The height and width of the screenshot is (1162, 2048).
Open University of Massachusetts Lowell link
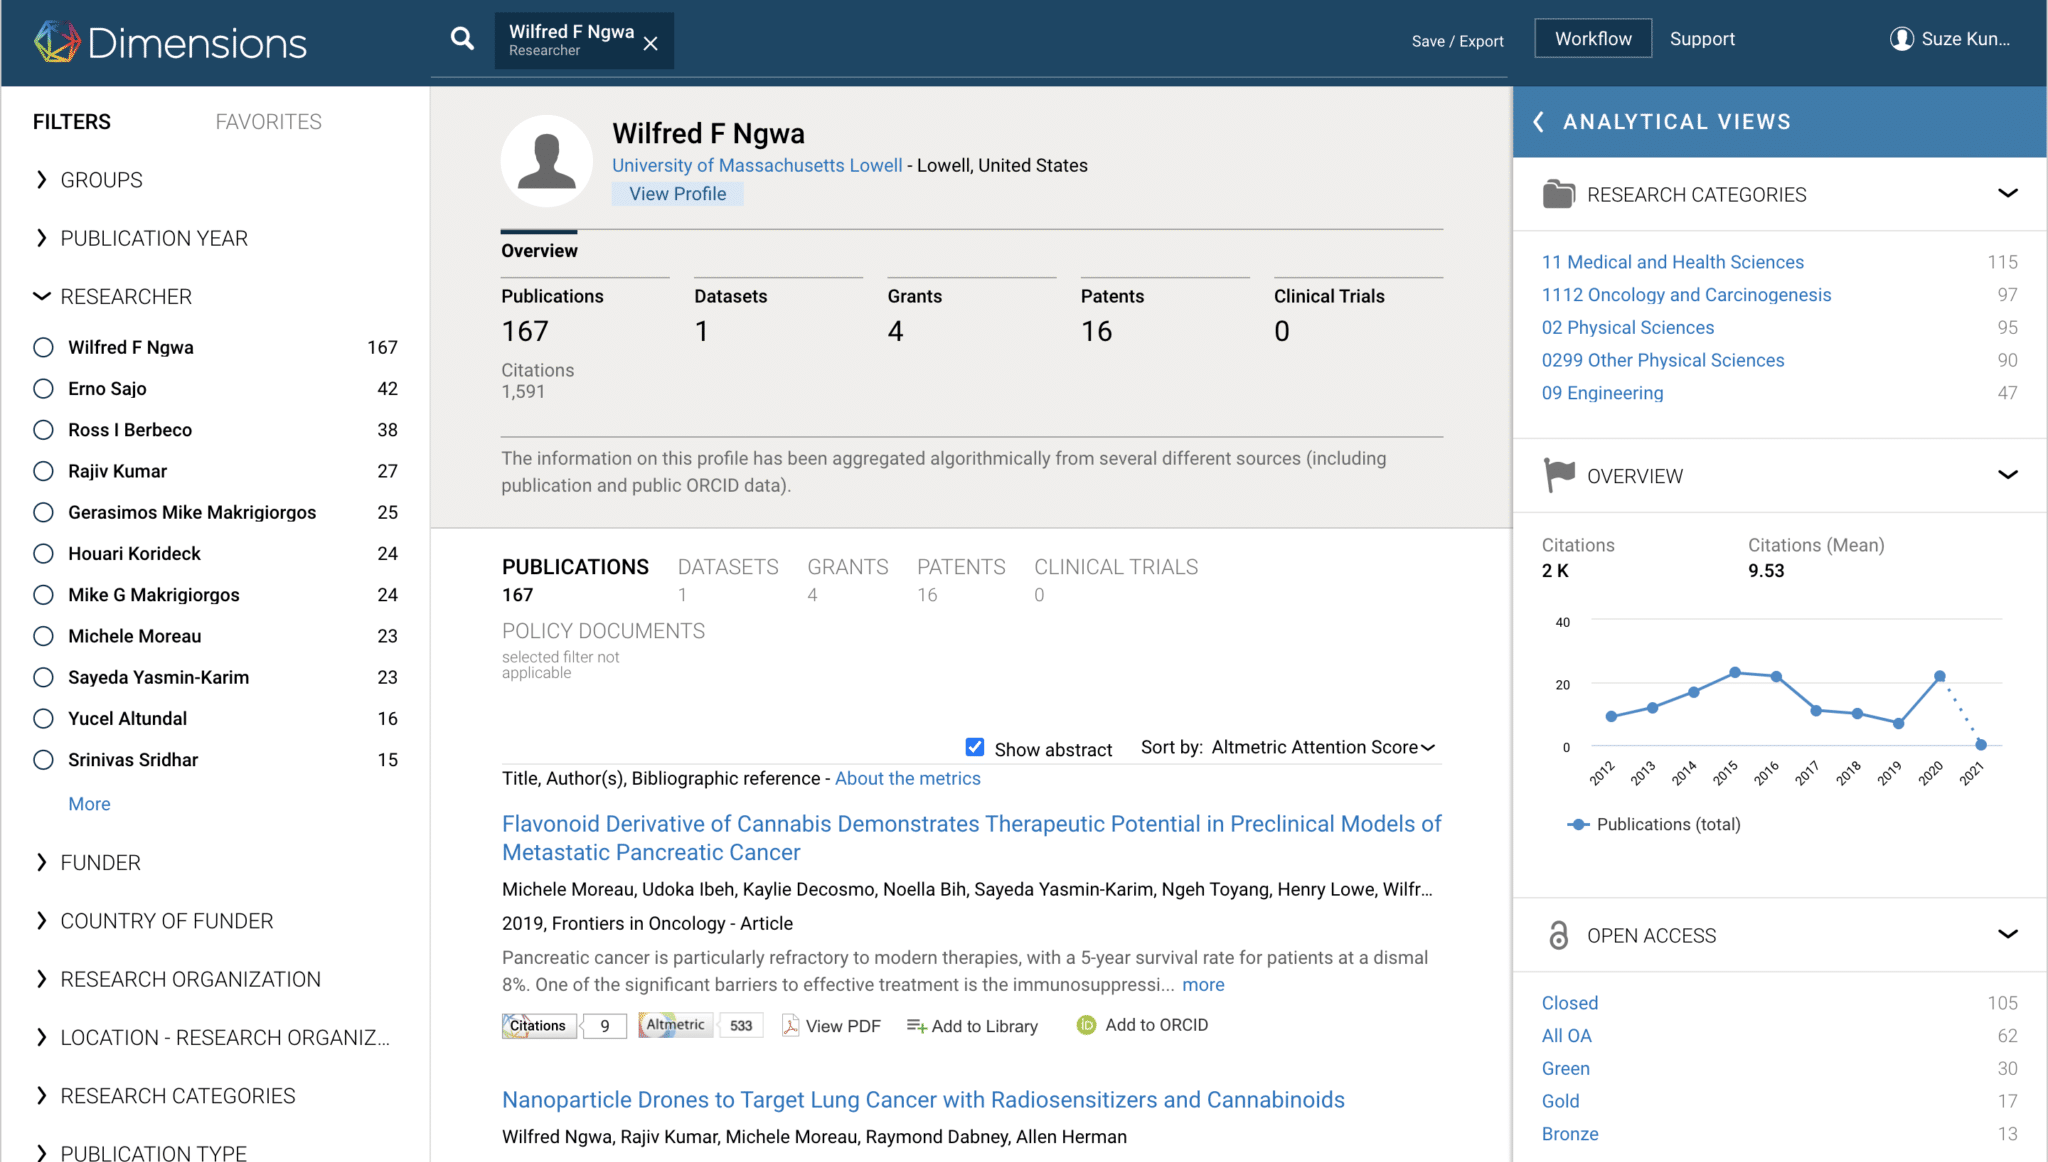click(757, 165)
